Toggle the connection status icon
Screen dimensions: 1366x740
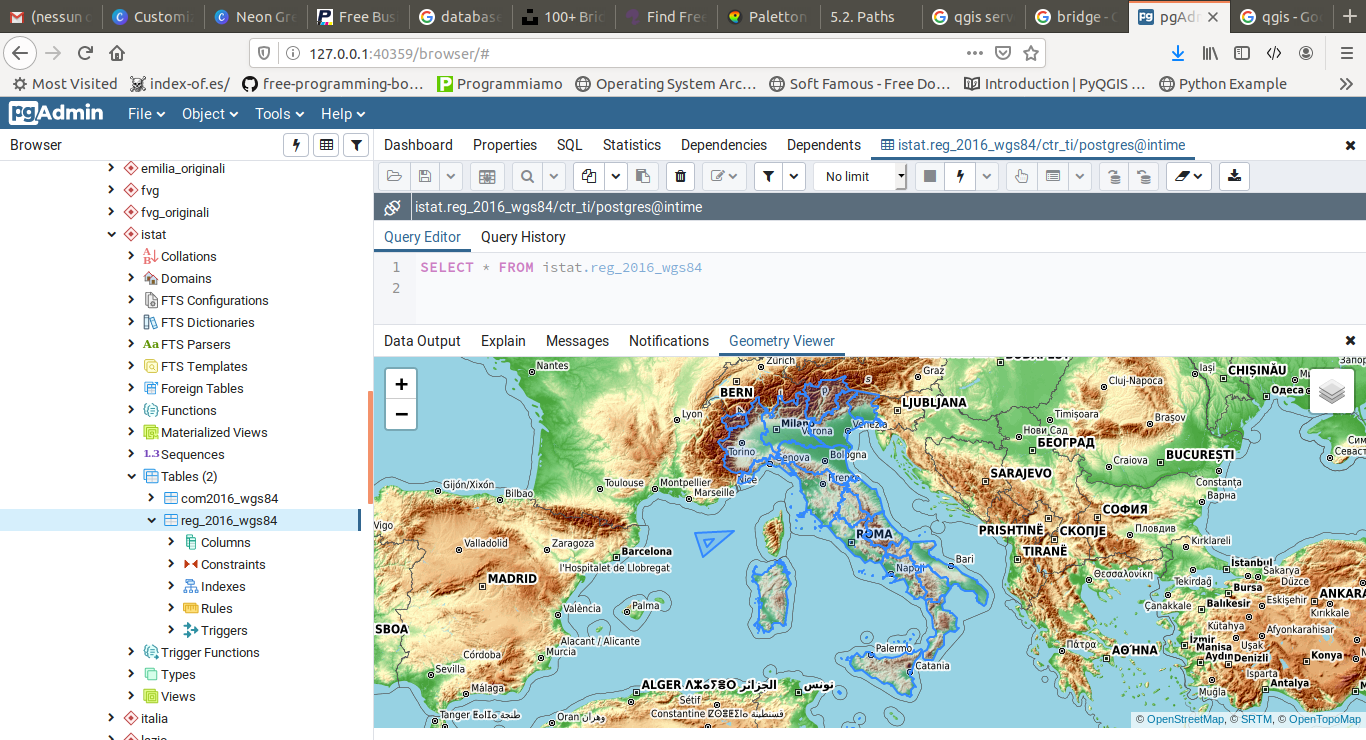[x=393, y=208]
